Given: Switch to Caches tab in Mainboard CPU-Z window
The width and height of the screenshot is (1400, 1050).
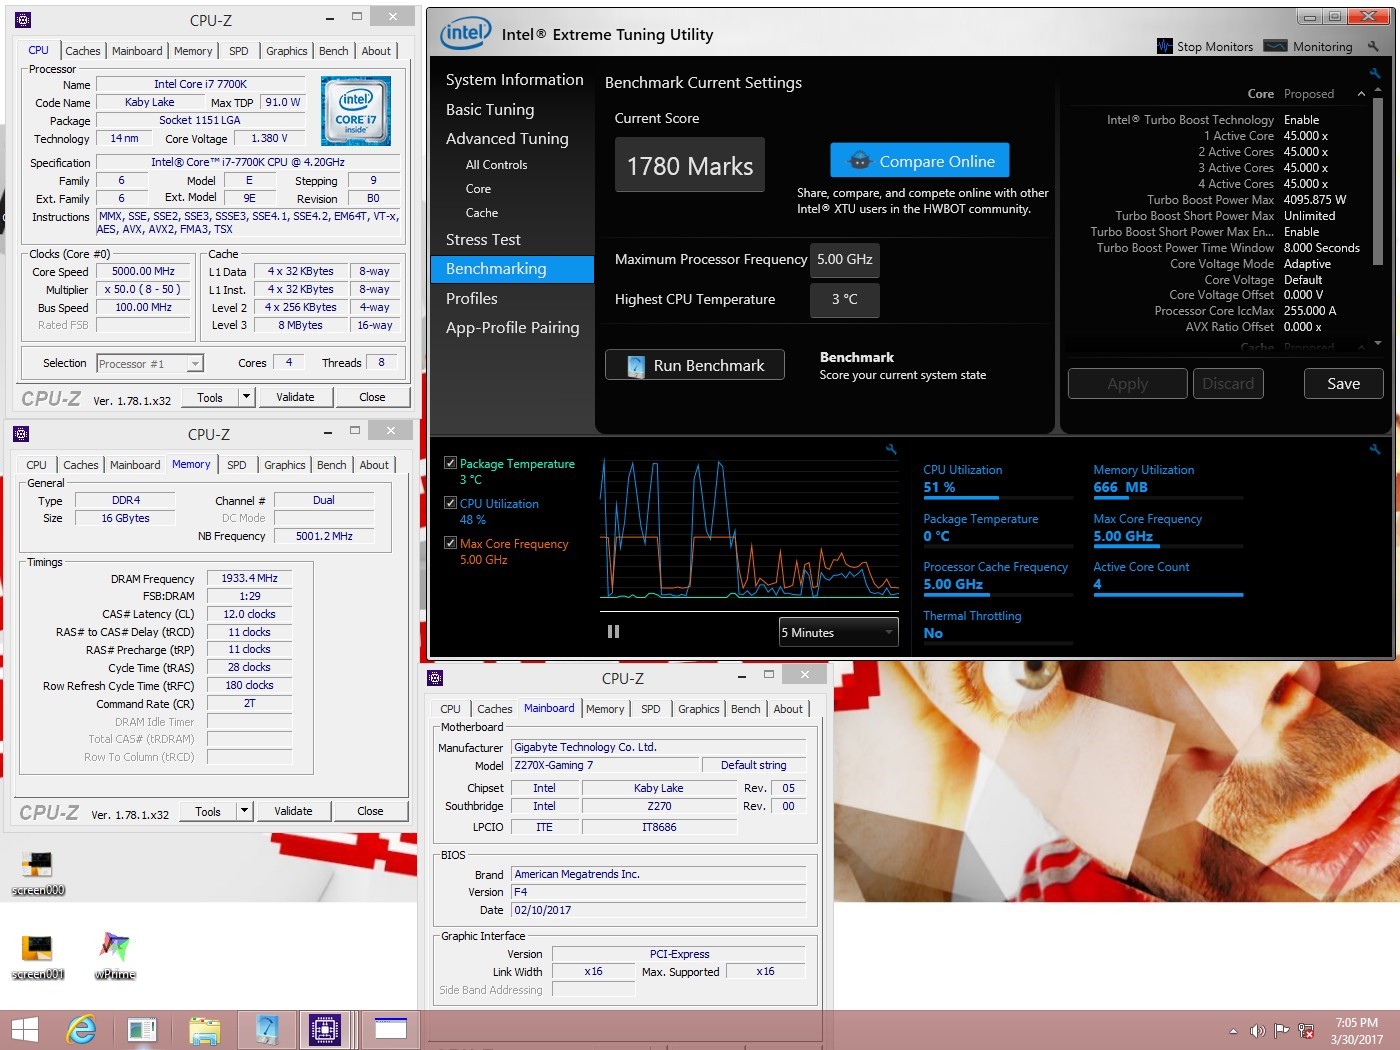Looking at the screenshot, I should pos(494,709).
